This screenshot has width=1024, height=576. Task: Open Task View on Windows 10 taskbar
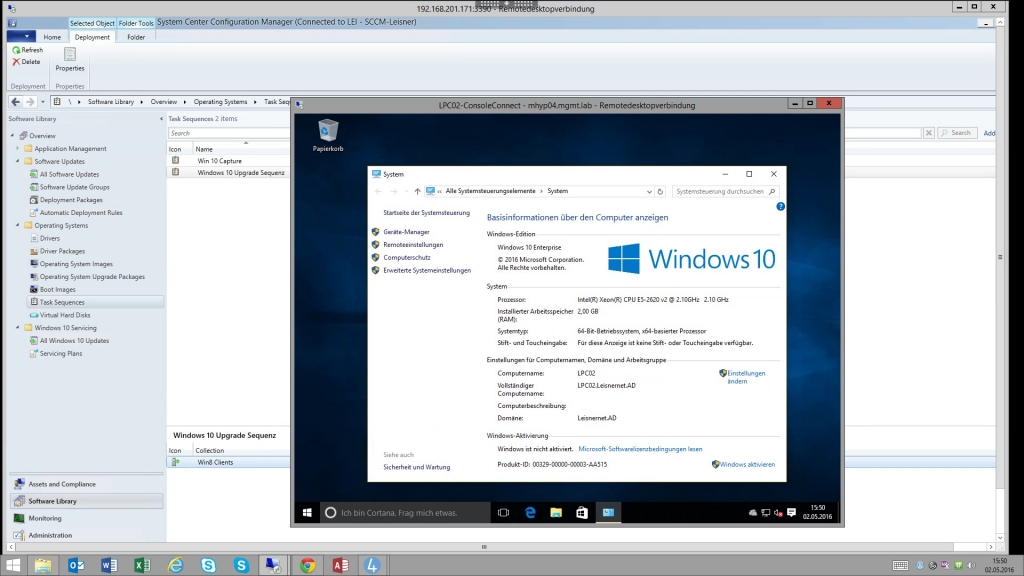[x=503, y=513]
